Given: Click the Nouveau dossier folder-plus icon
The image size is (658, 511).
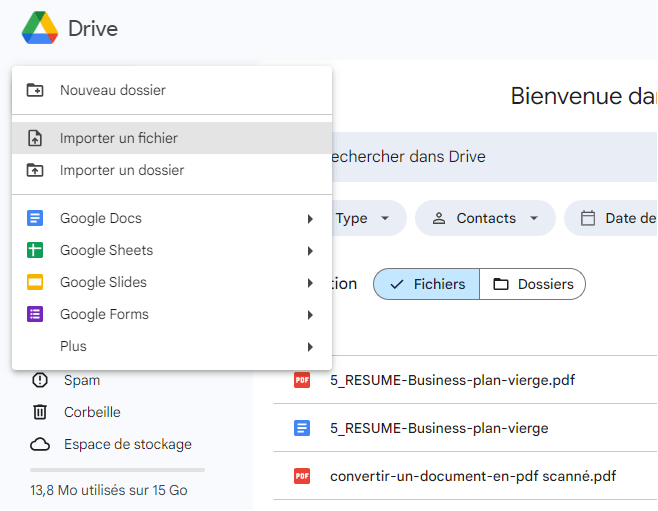Looking at the screenshot, I should [35, 90].
